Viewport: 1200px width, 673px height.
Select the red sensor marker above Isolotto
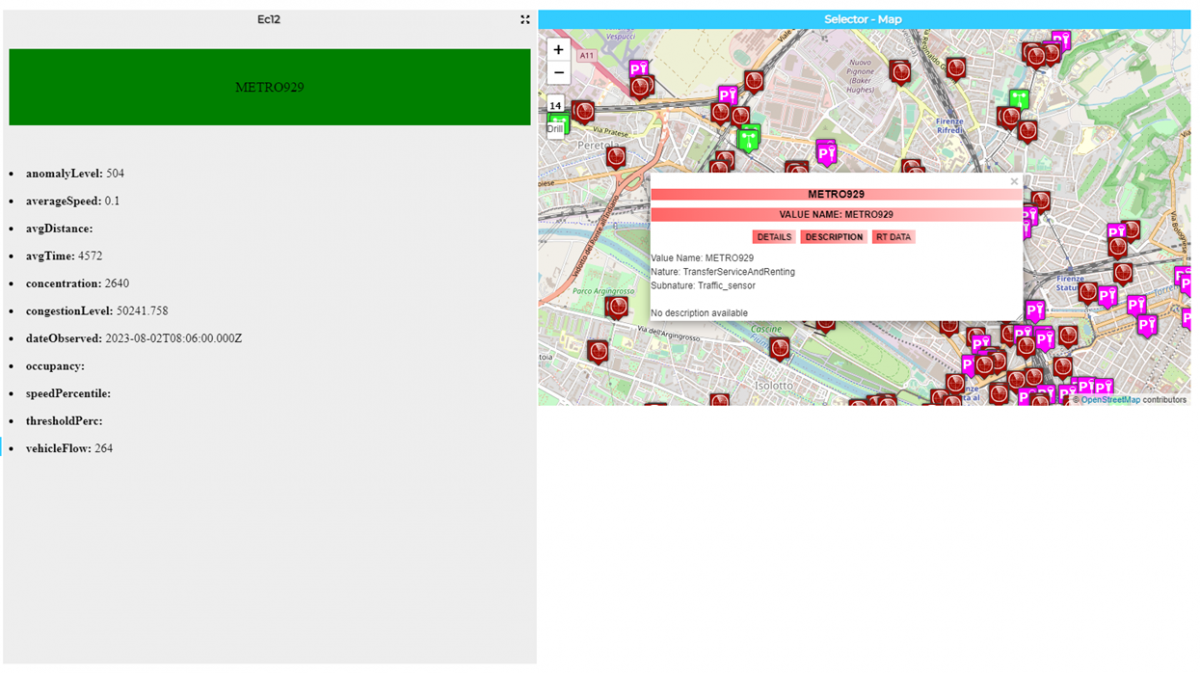pyautogui.click(x=780, y=347)
